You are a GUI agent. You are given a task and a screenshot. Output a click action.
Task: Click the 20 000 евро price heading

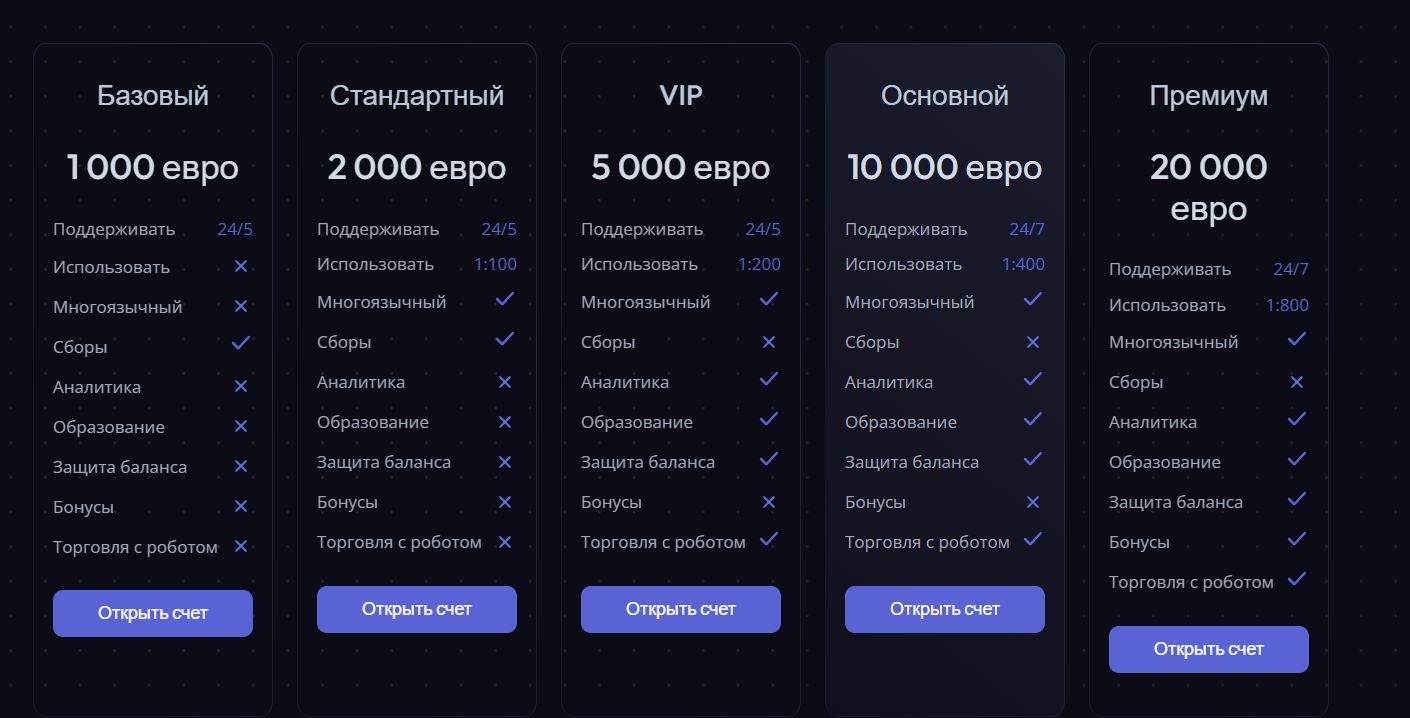[1209, 187]
